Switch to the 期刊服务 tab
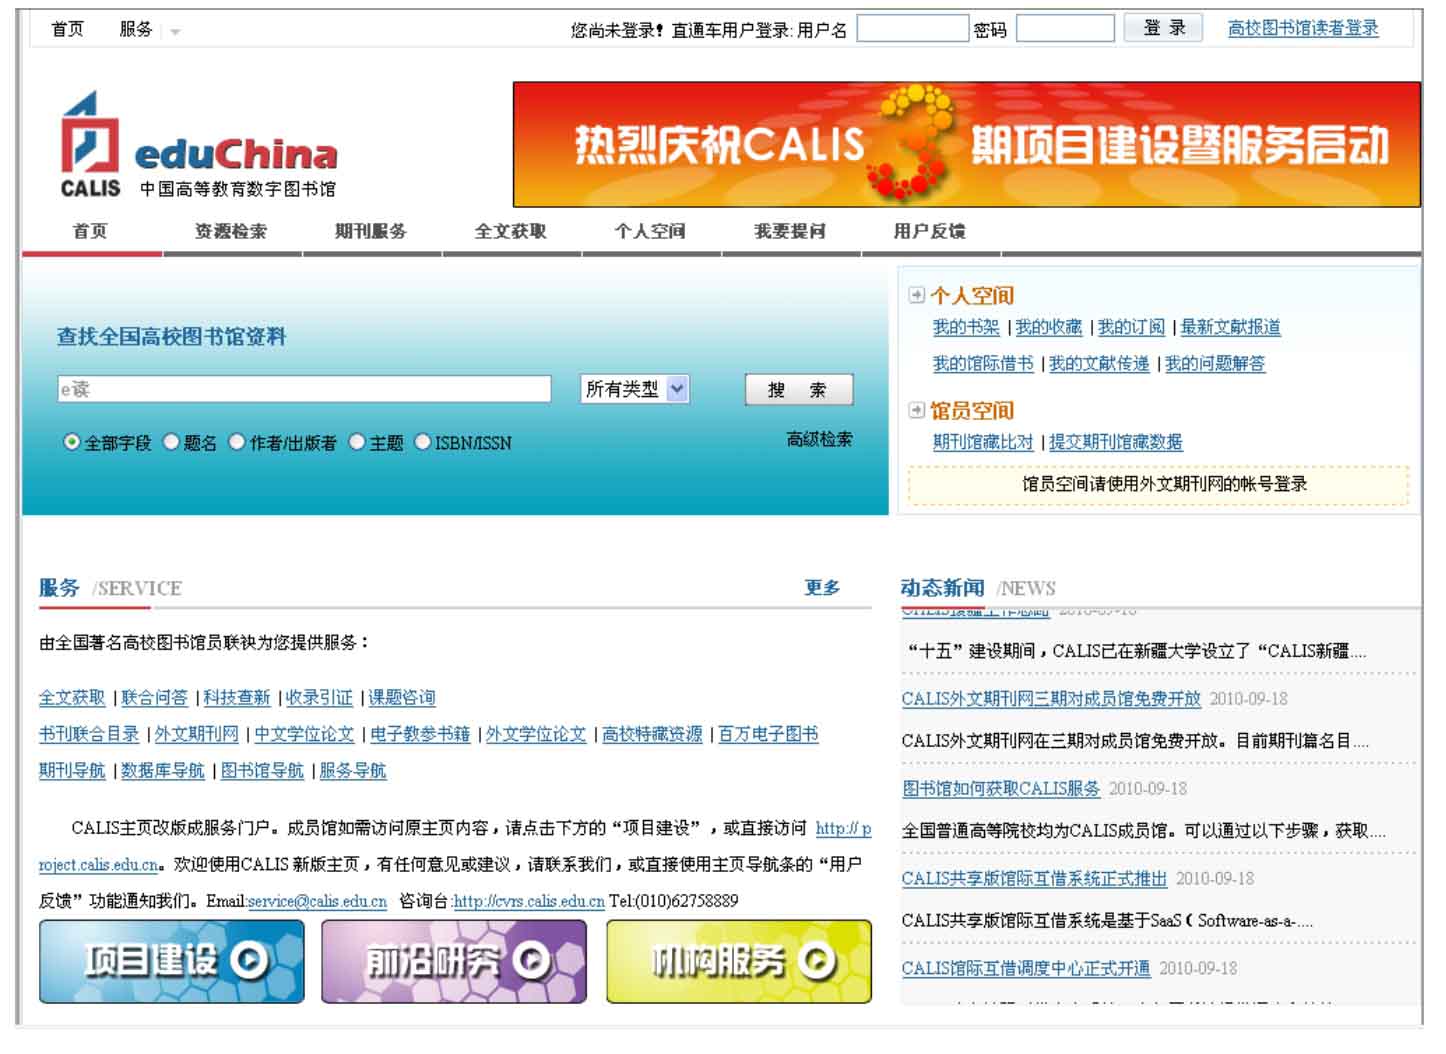 (371, 232)
